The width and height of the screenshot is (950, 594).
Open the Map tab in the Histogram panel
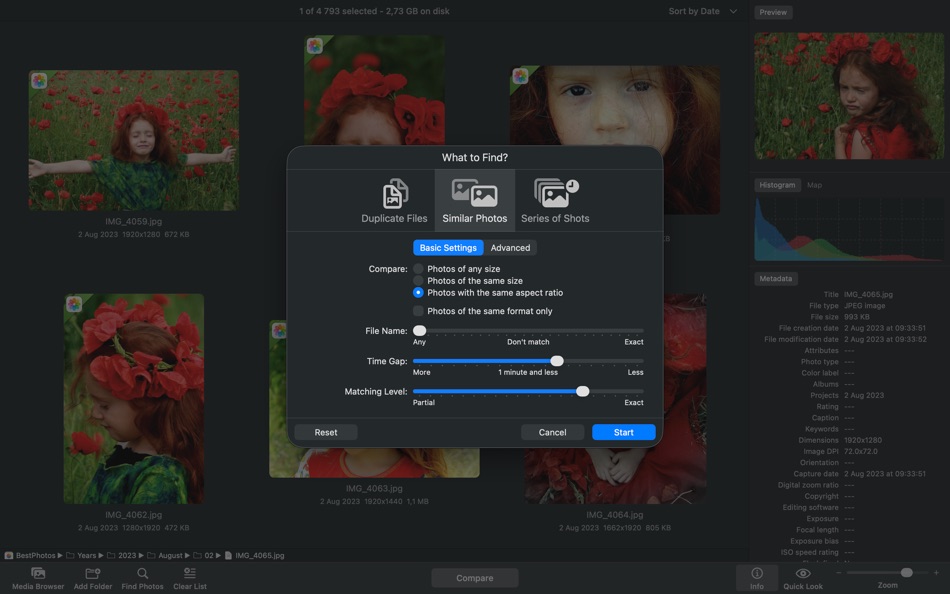click(814, 184)
